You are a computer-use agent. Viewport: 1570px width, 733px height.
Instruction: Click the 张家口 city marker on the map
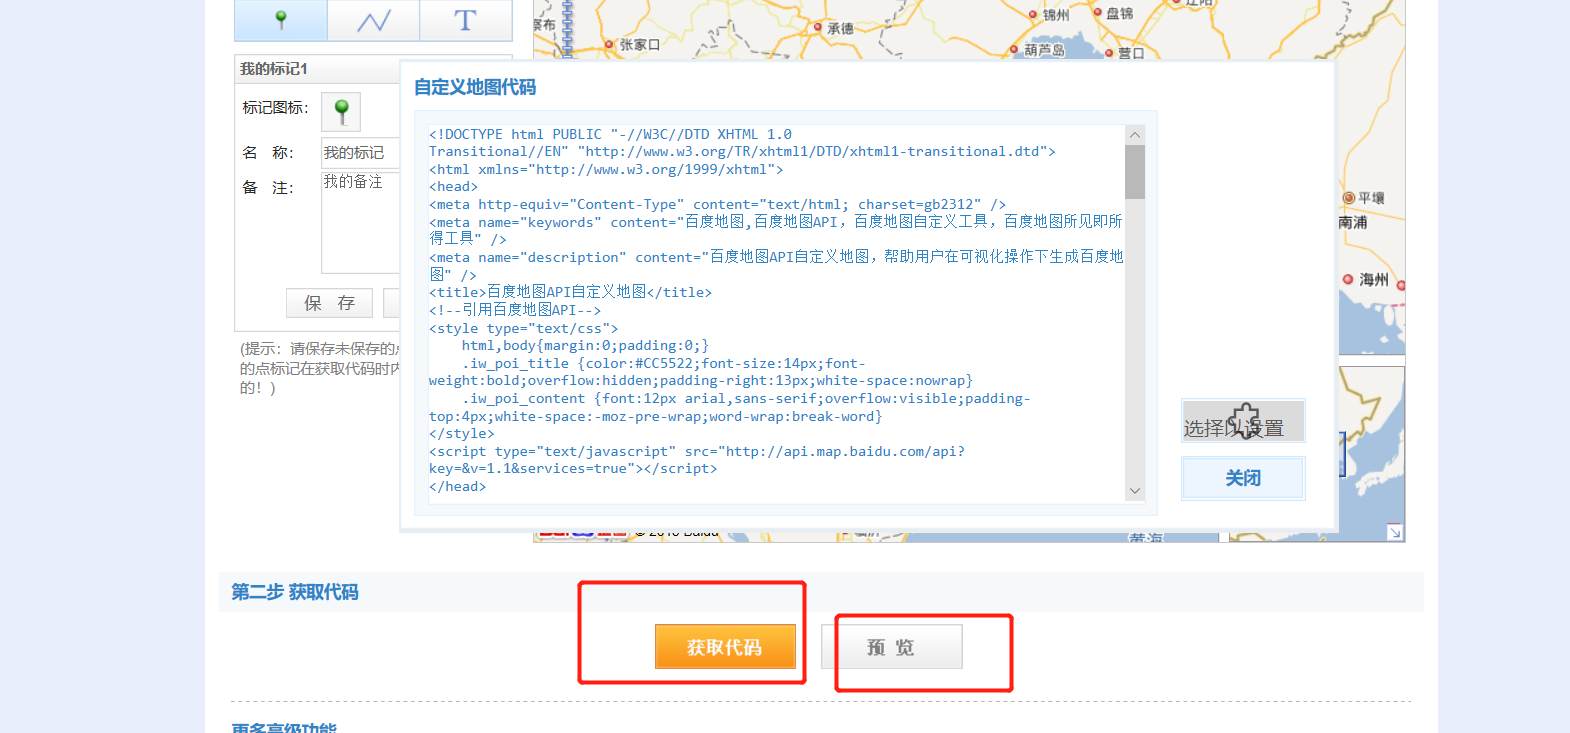click(609, 45)
